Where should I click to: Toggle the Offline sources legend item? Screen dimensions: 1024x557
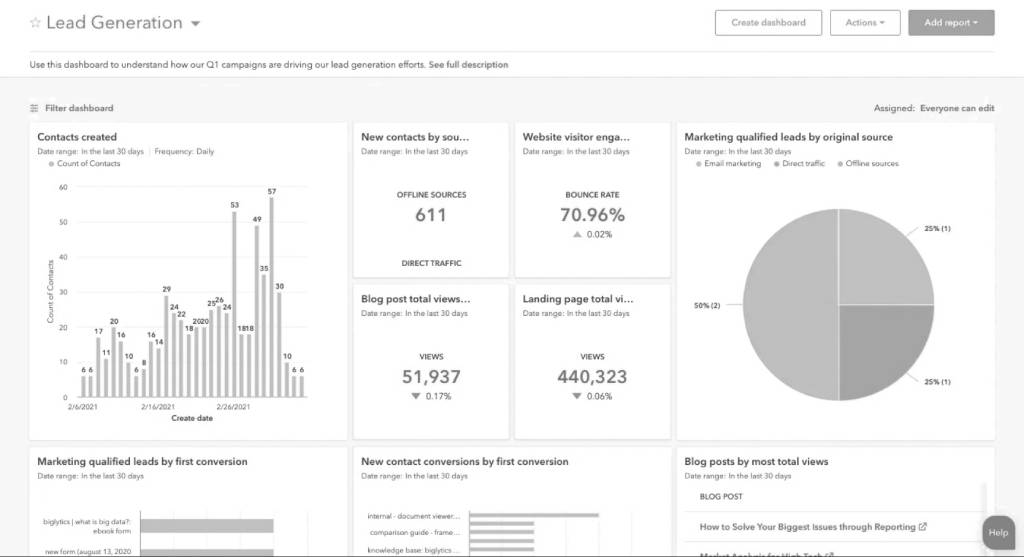pyautogui.click(x=868, y=164)
